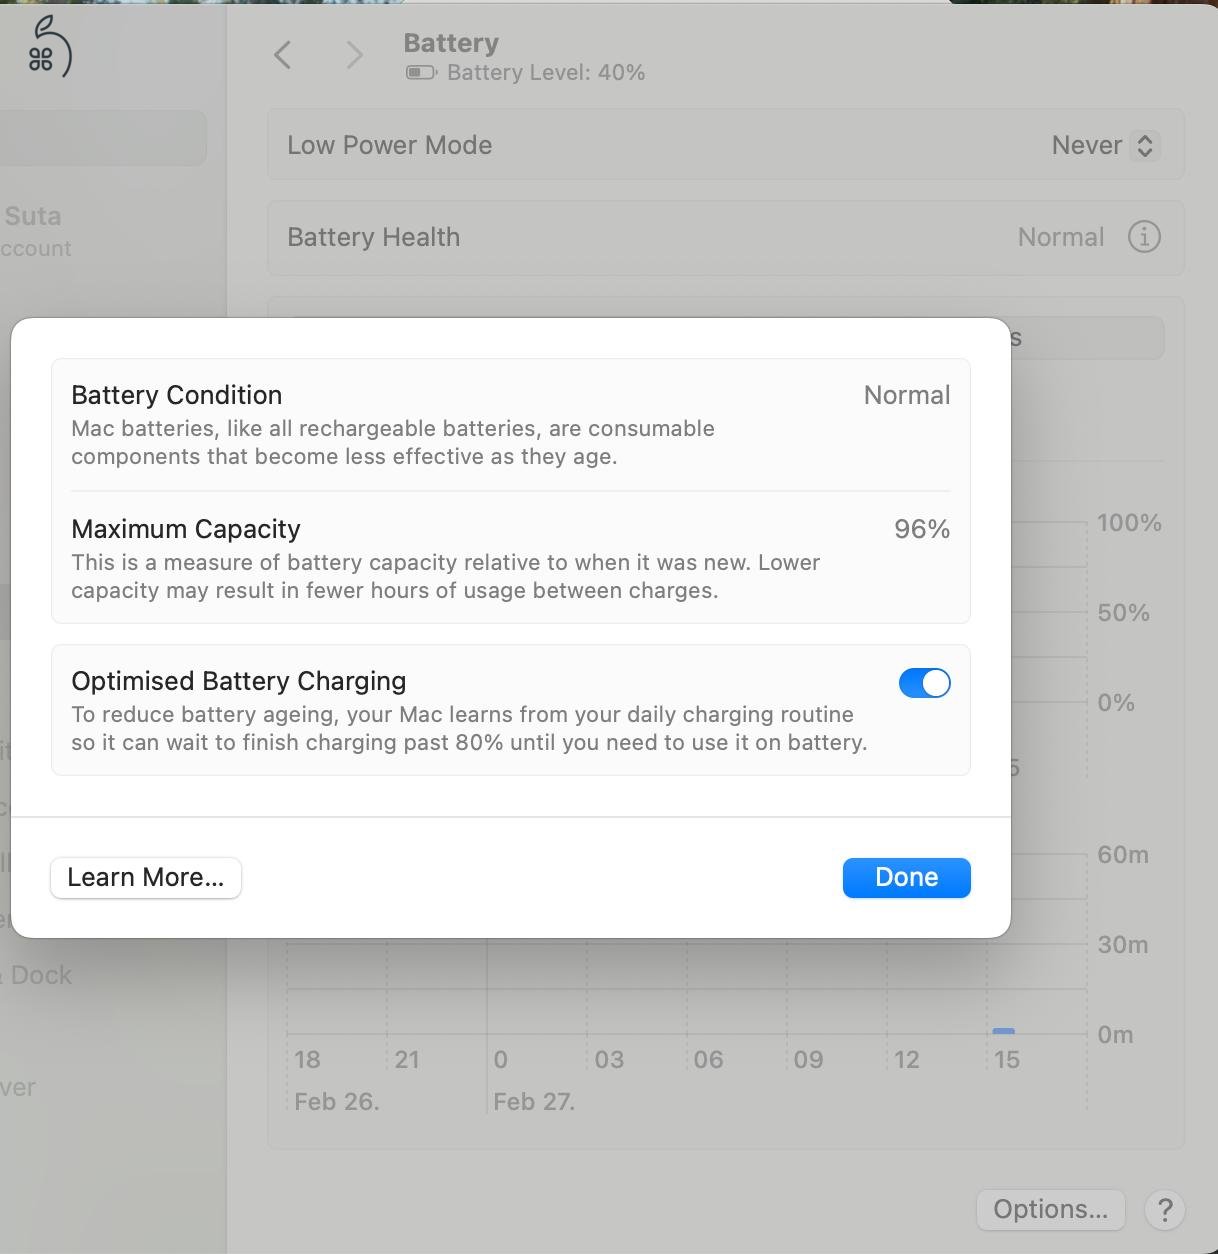Click the Maximum Capacity 96% value

point(922,529)
